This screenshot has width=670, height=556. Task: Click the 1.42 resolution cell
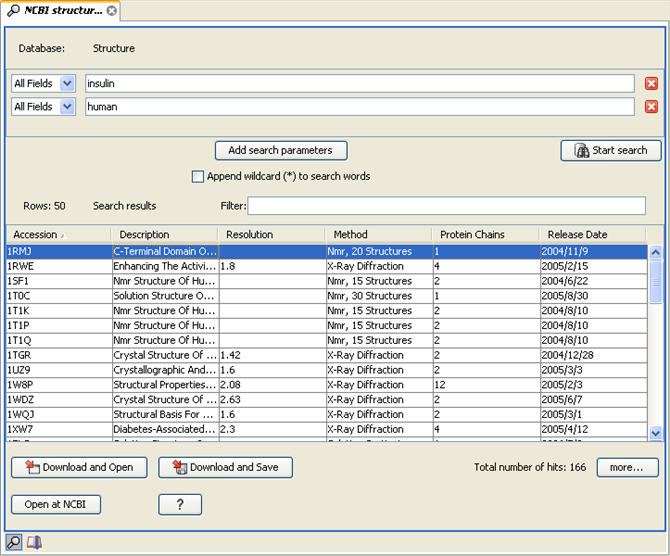[273, 355]
